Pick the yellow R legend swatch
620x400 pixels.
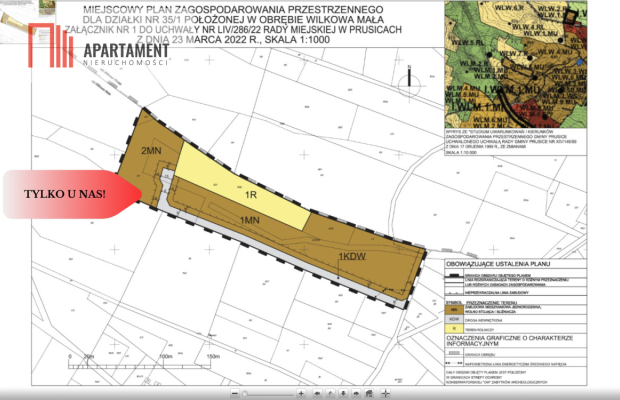(453, 328)
